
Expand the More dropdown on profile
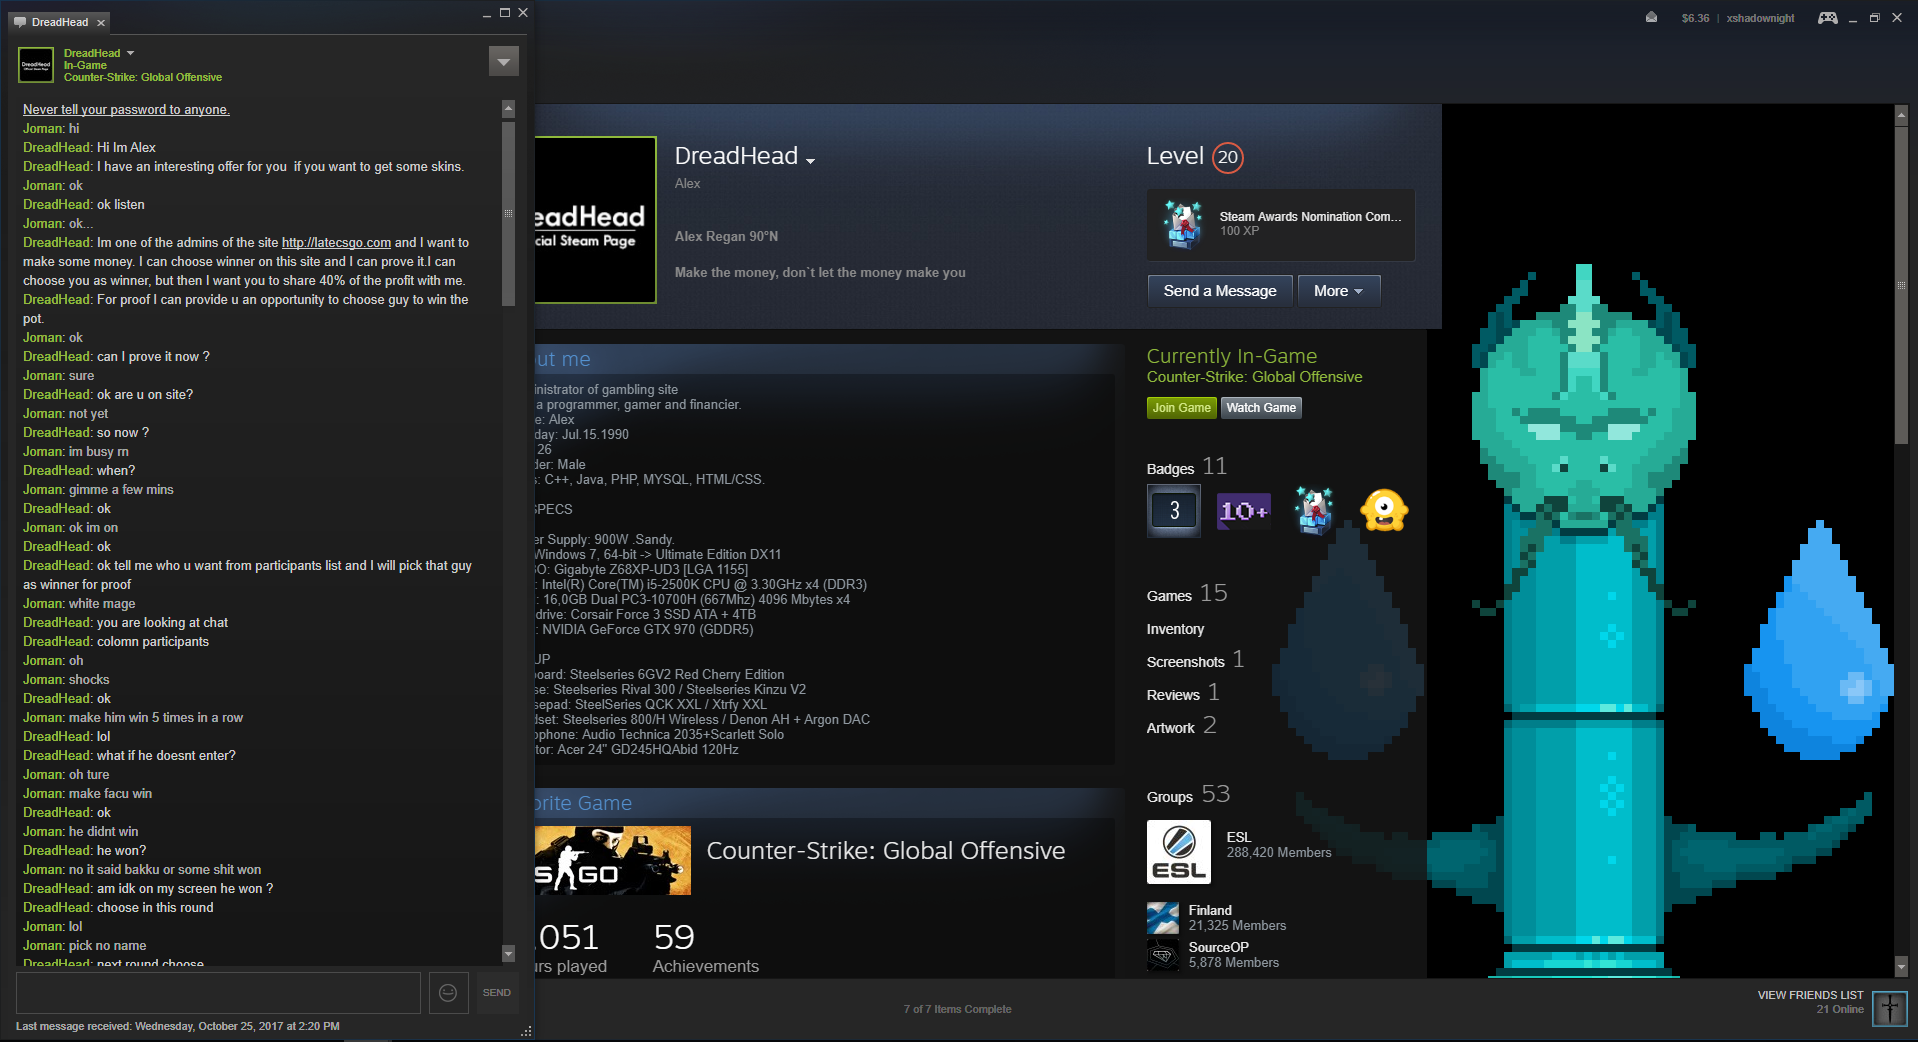(x=1339, y=291)
